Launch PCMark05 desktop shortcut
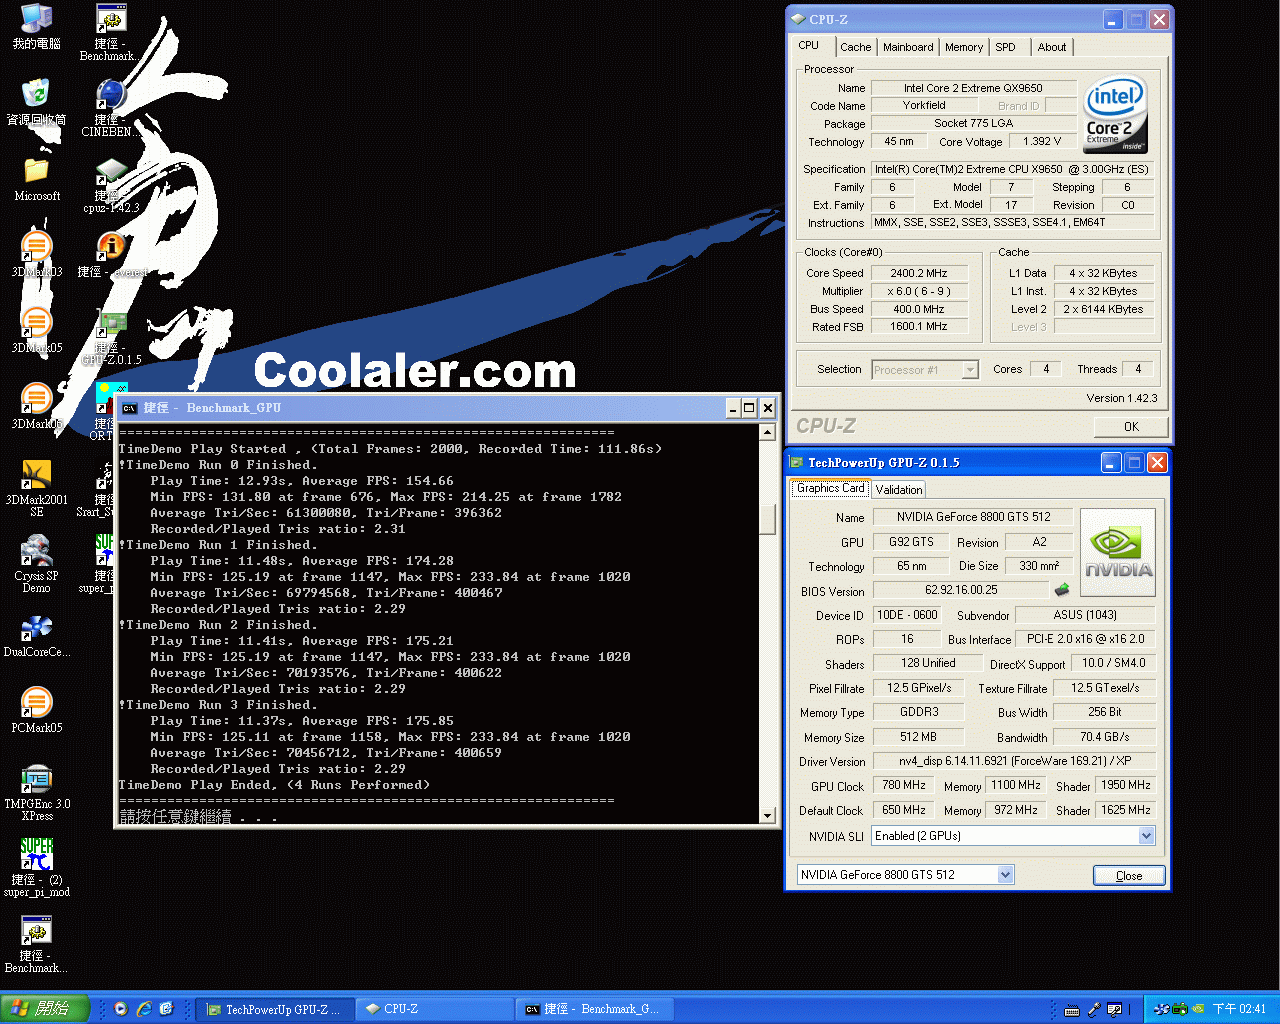1280x1024 pixels. [36, 710]
